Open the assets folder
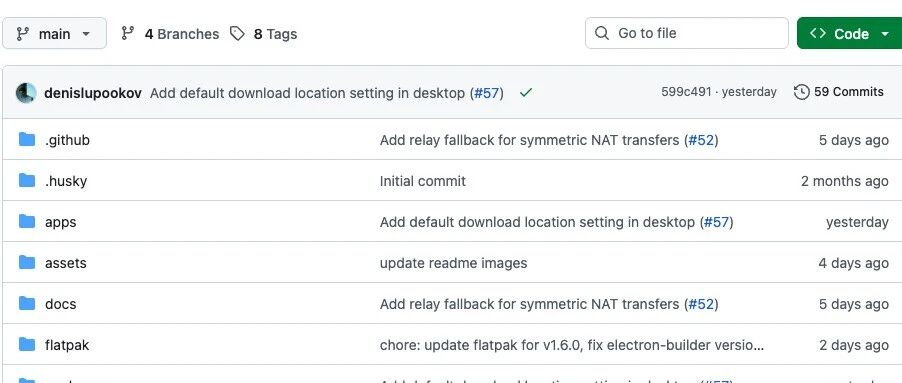This screenshot has width=902, height=383. [x=66, y=263]
